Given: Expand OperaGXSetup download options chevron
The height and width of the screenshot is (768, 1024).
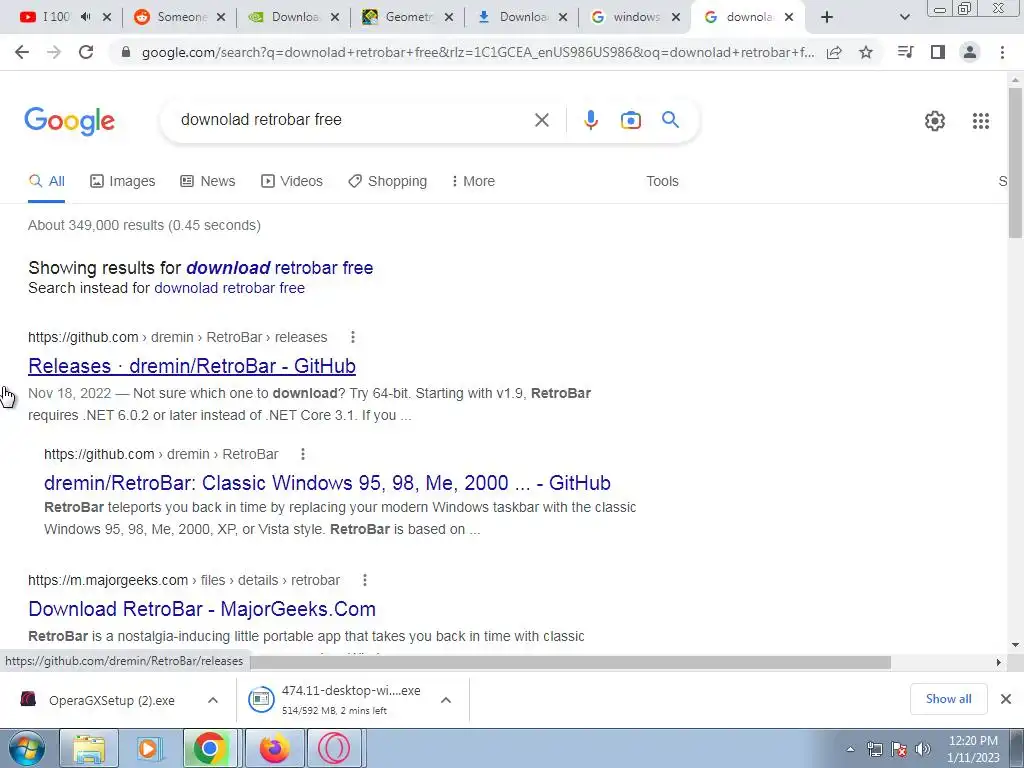Looking at the screenshot, I should [213, 700].
